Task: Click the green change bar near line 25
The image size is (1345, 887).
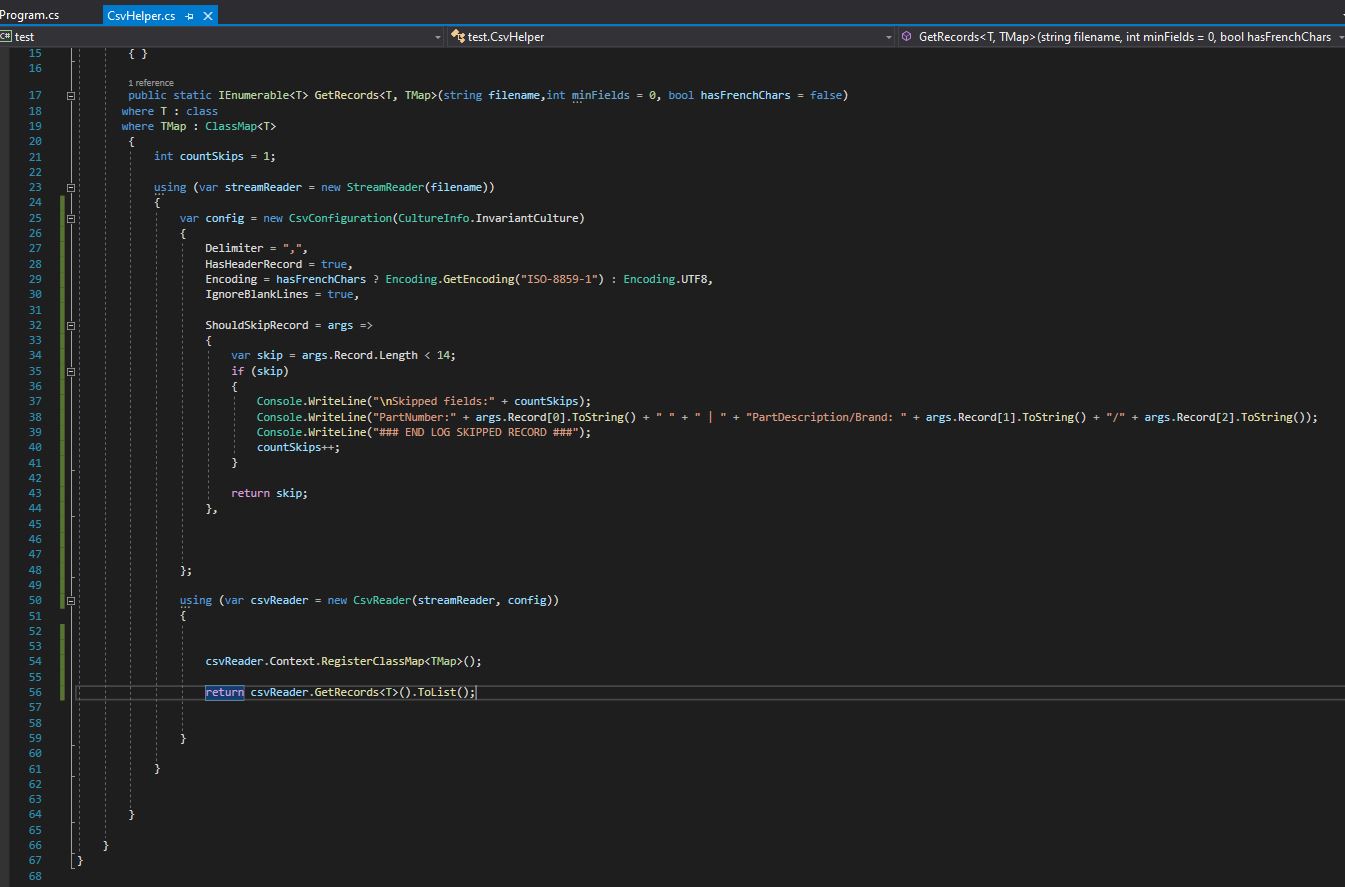Action: pyautogui.click(x=60, y=218)
